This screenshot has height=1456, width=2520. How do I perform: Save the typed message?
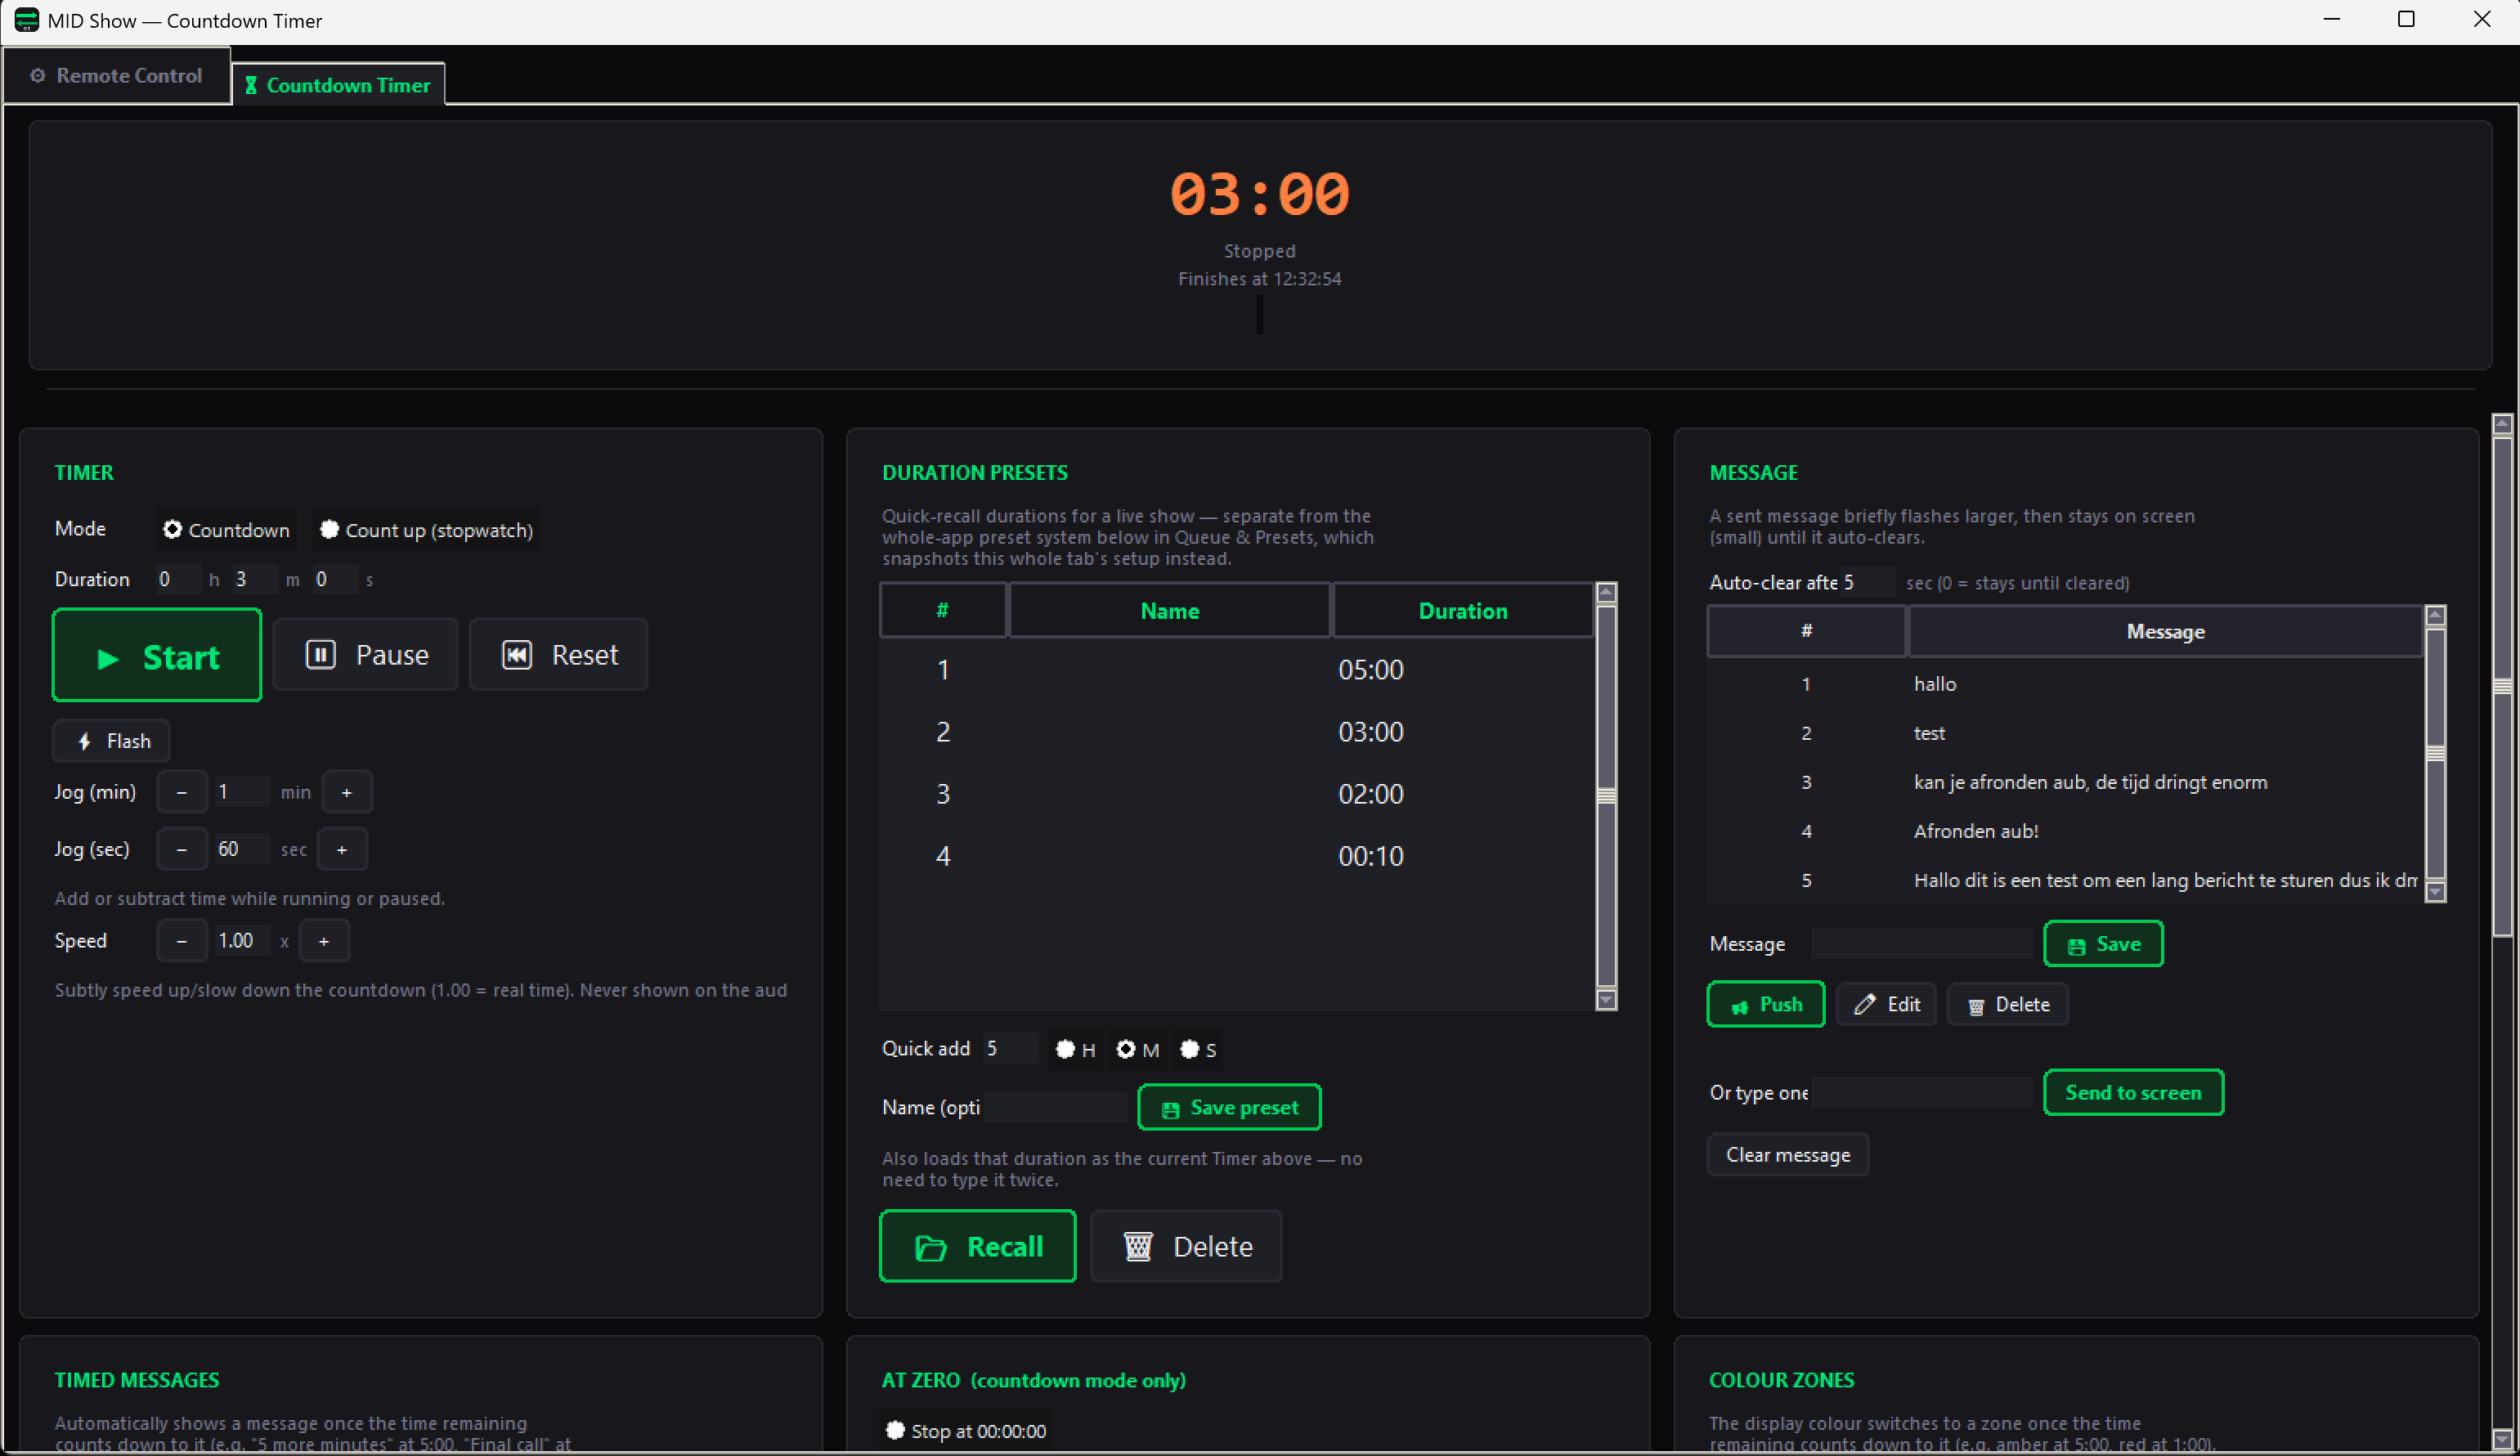pos(2103,944)
